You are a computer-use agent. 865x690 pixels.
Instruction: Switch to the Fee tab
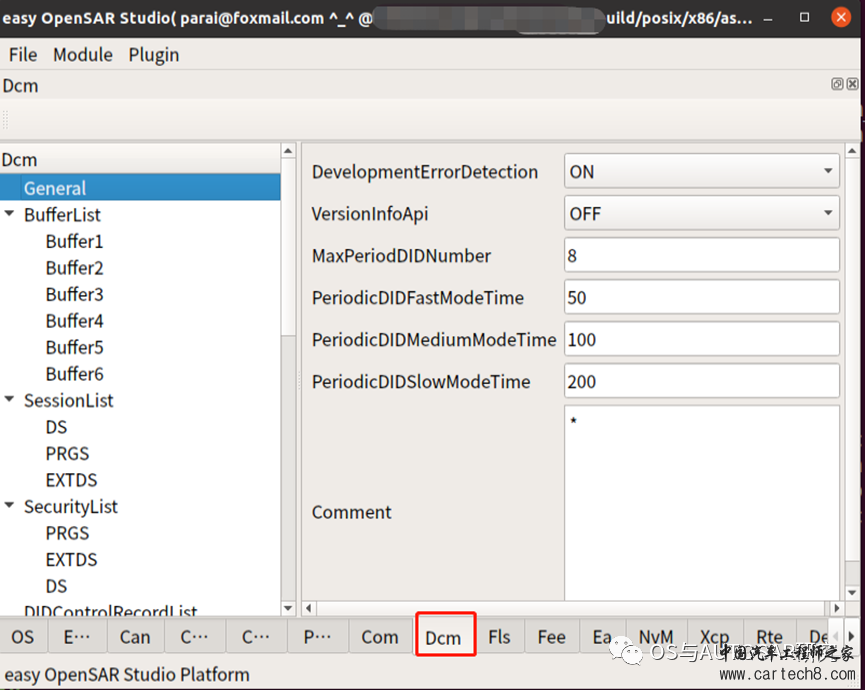(552, 637)
